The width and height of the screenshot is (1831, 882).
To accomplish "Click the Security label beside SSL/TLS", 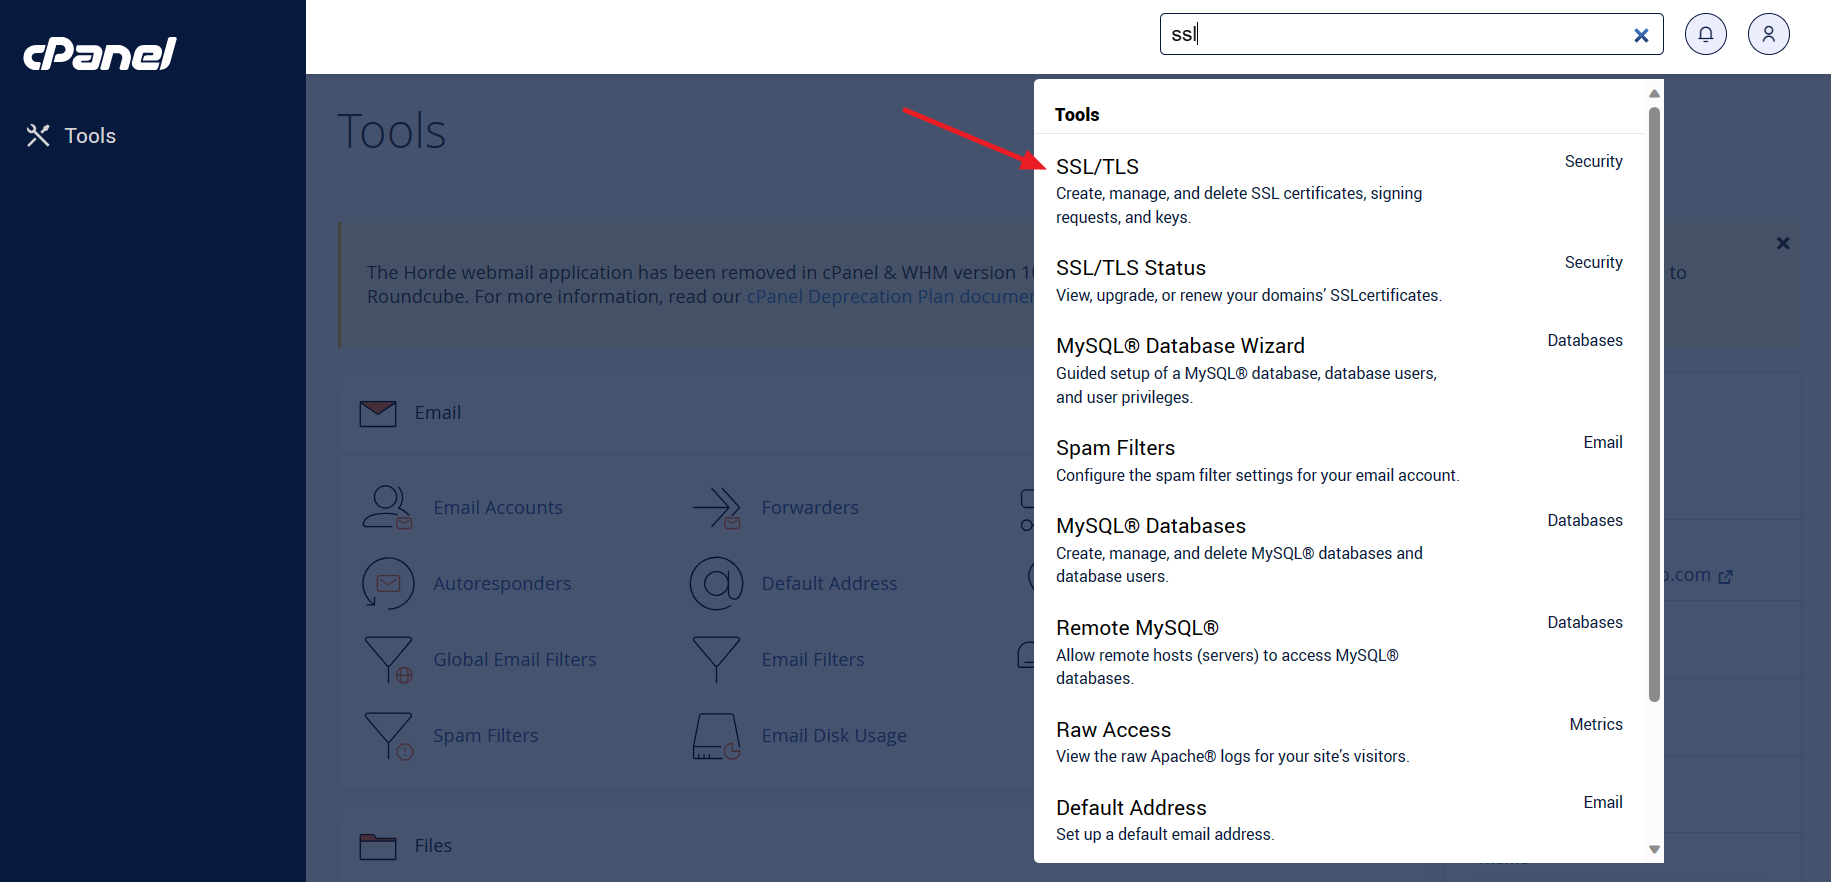I will pyautogui.click(x=1593, y=162).
